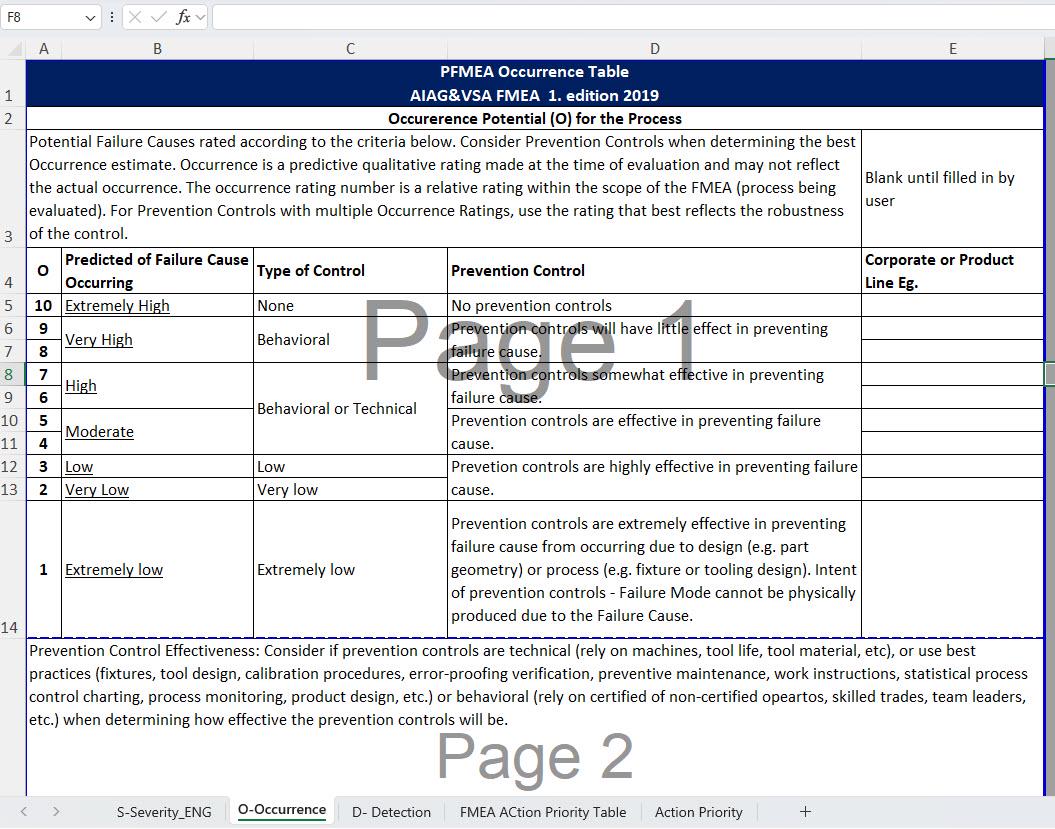Select row 5 by clicking its row number
Image resolution: width=1055 pixels, height=829 pixels.
click(10, 305)
